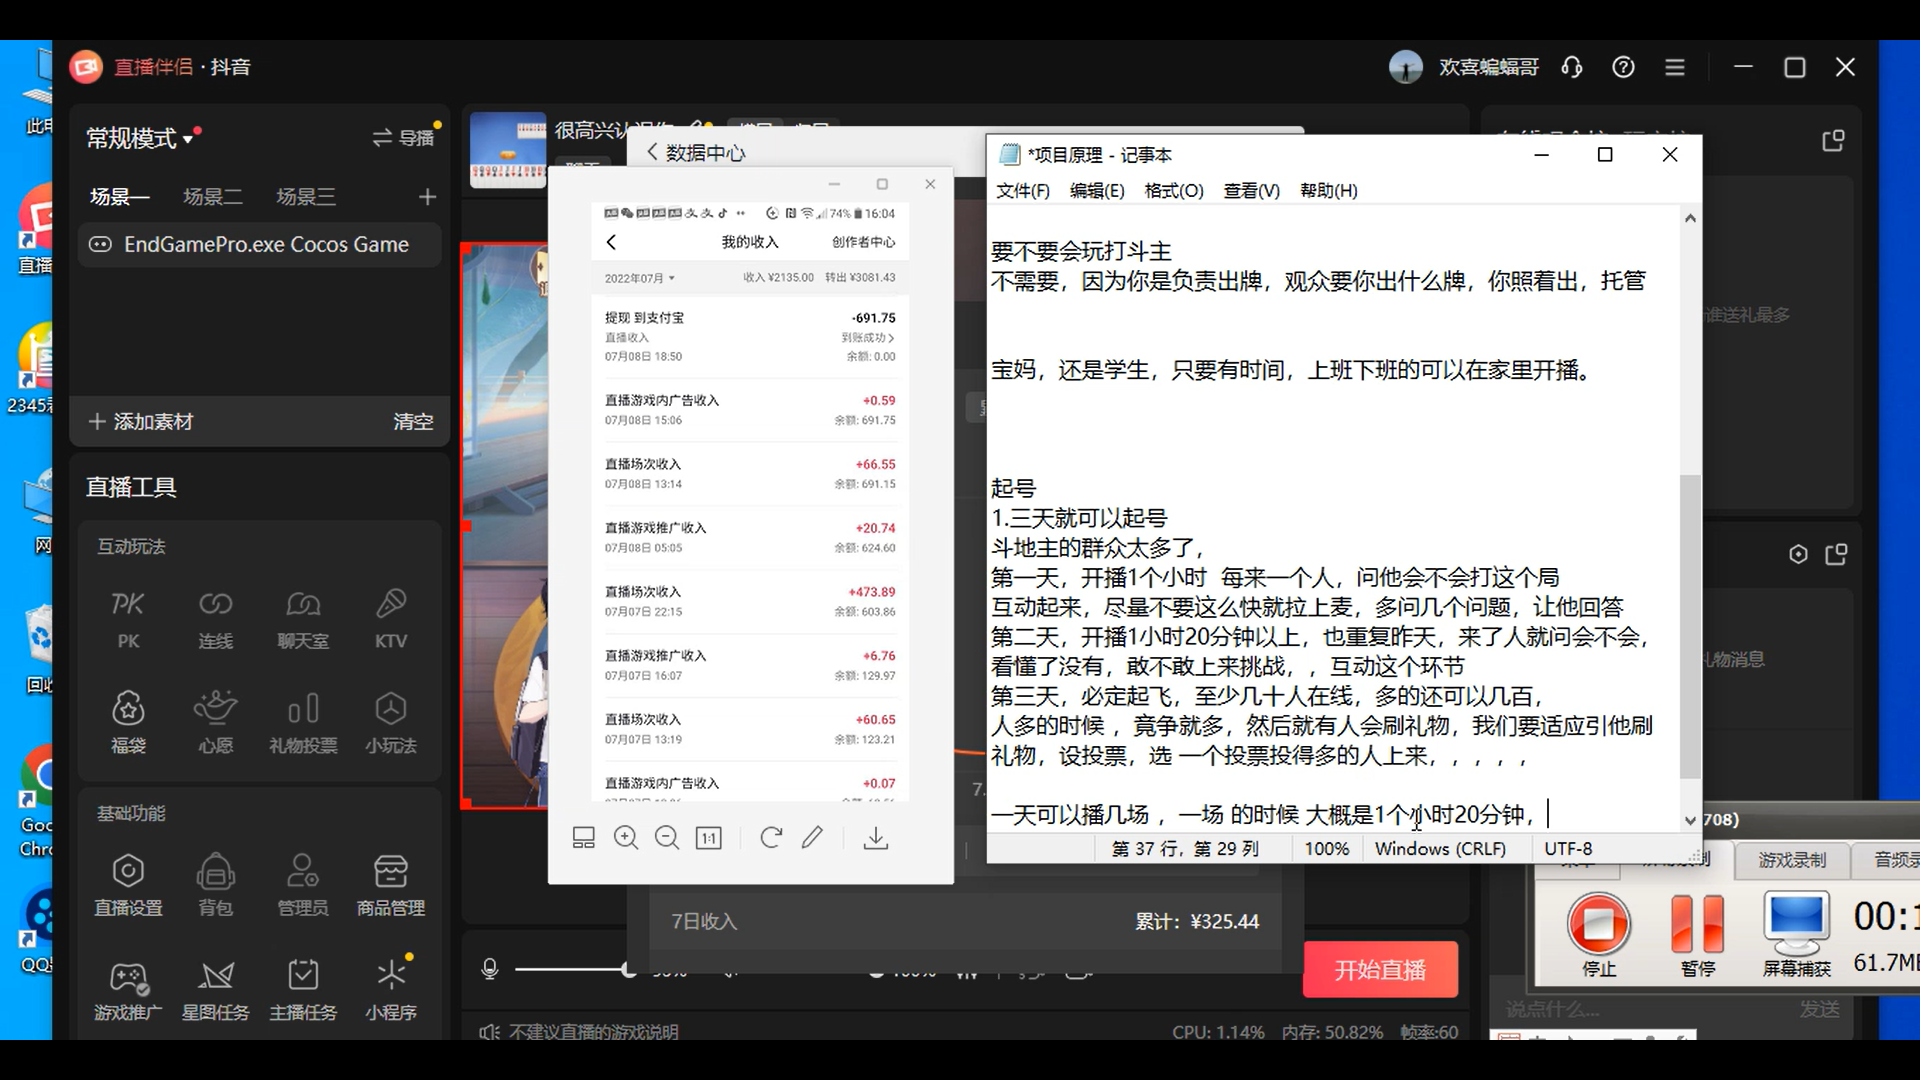Open the help question mark icon

[x=1623, y=67]
